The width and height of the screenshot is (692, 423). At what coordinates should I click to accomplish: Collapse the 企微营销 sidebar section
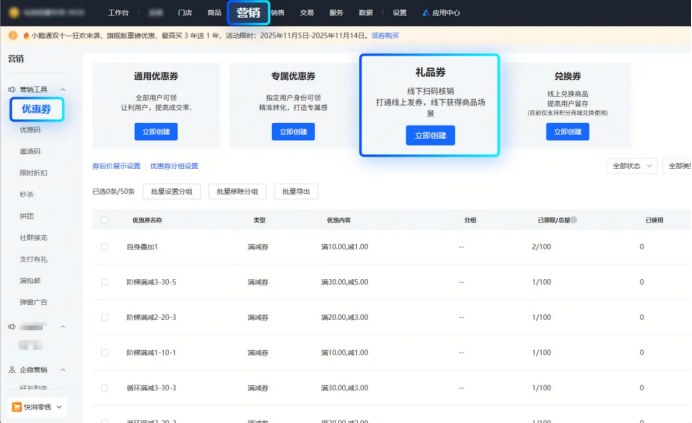[x=63, y=370]
